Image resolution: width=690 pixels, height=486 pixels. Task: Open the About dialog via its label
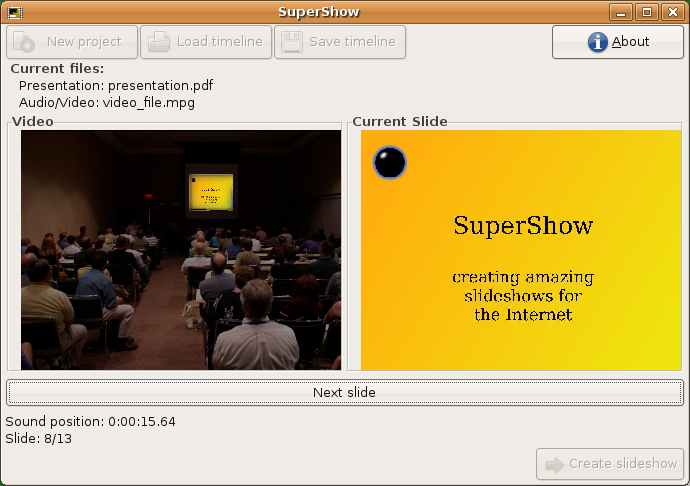[630, 42]
